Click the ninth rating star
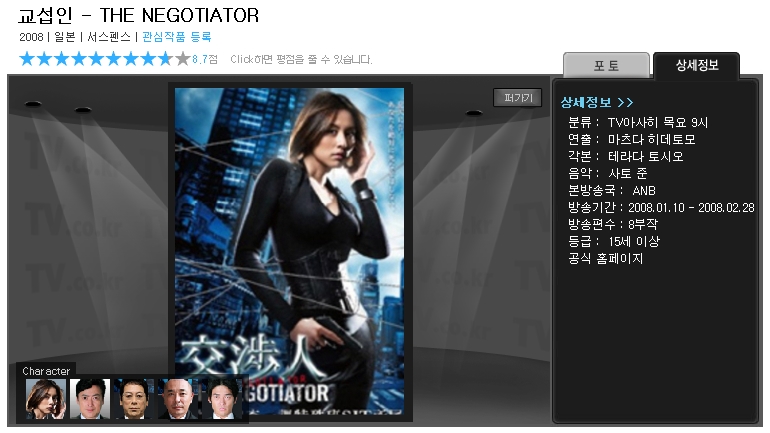This screenshot has width=770, height=433. tap(165, 59)
